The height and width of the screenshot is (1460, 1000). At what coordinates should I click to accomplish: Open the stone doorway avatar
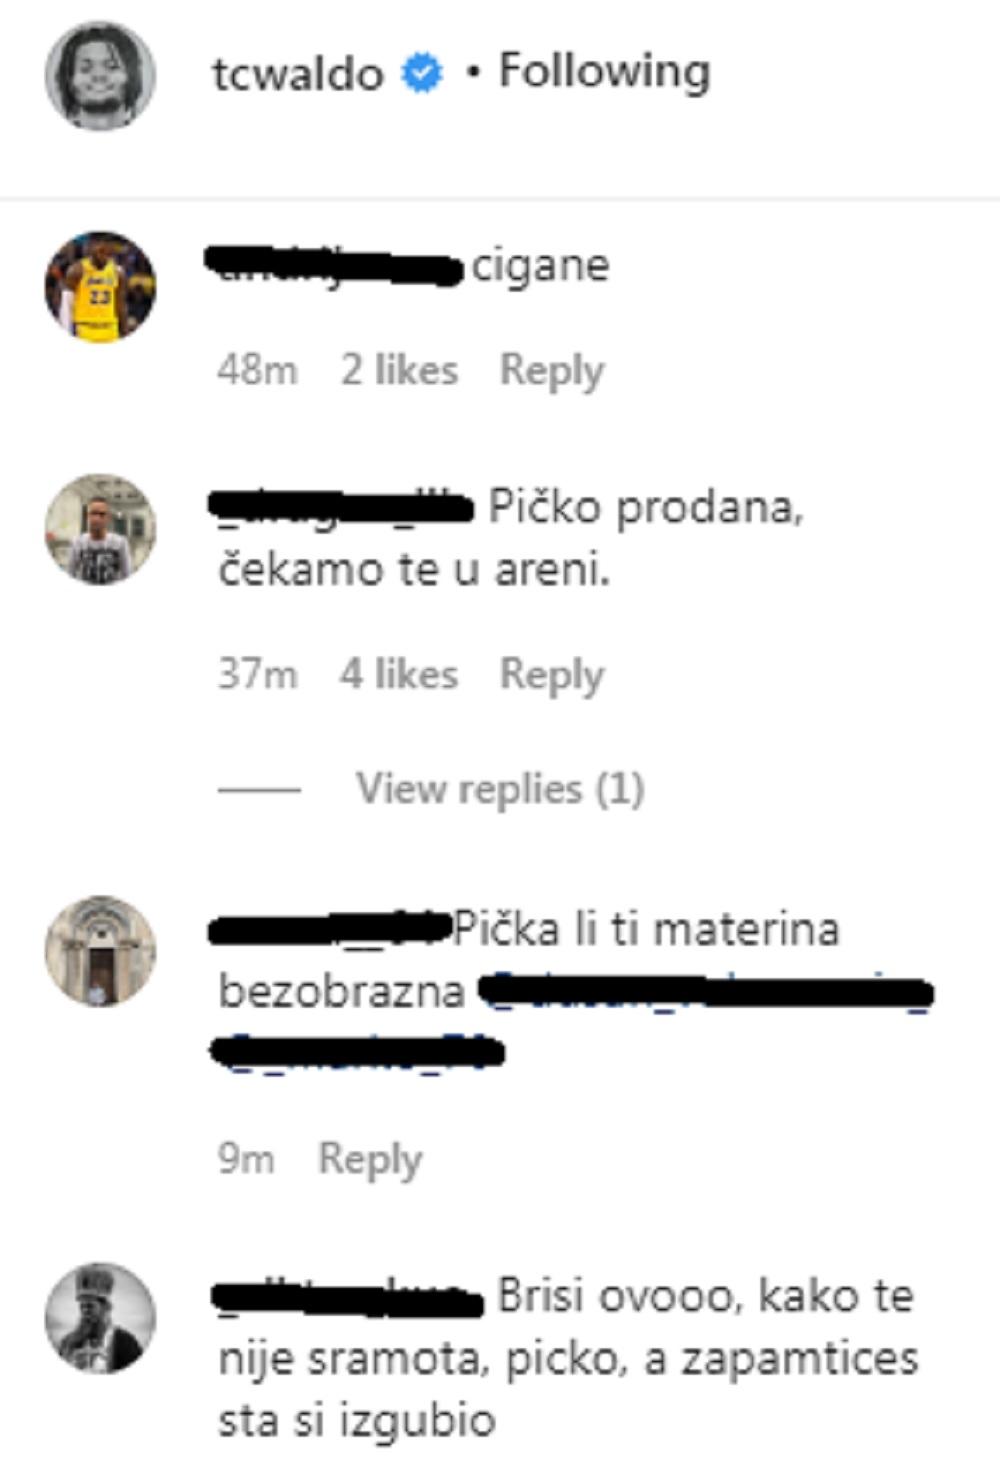click(x=100, y=951)
